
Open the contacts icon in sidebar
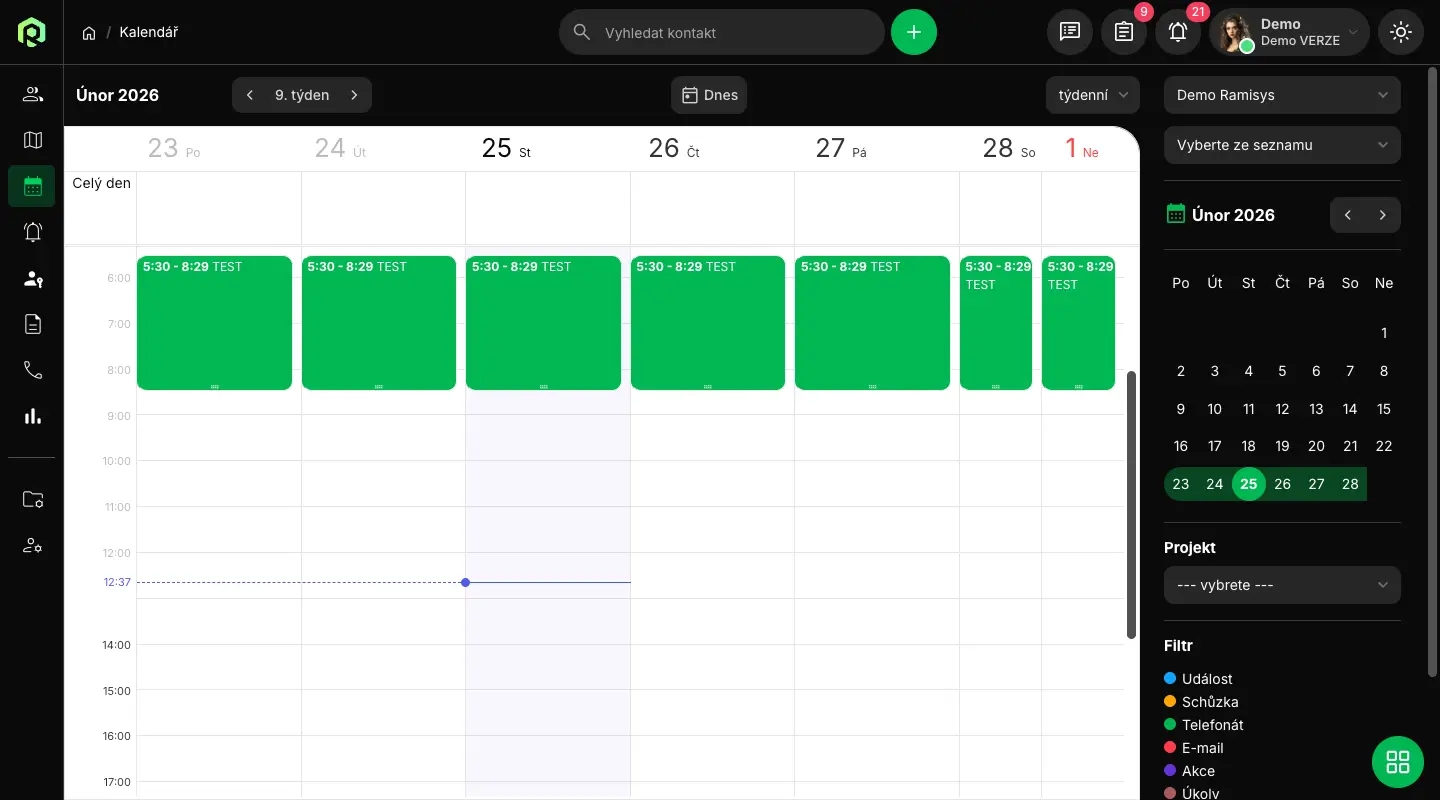(32, 94)
